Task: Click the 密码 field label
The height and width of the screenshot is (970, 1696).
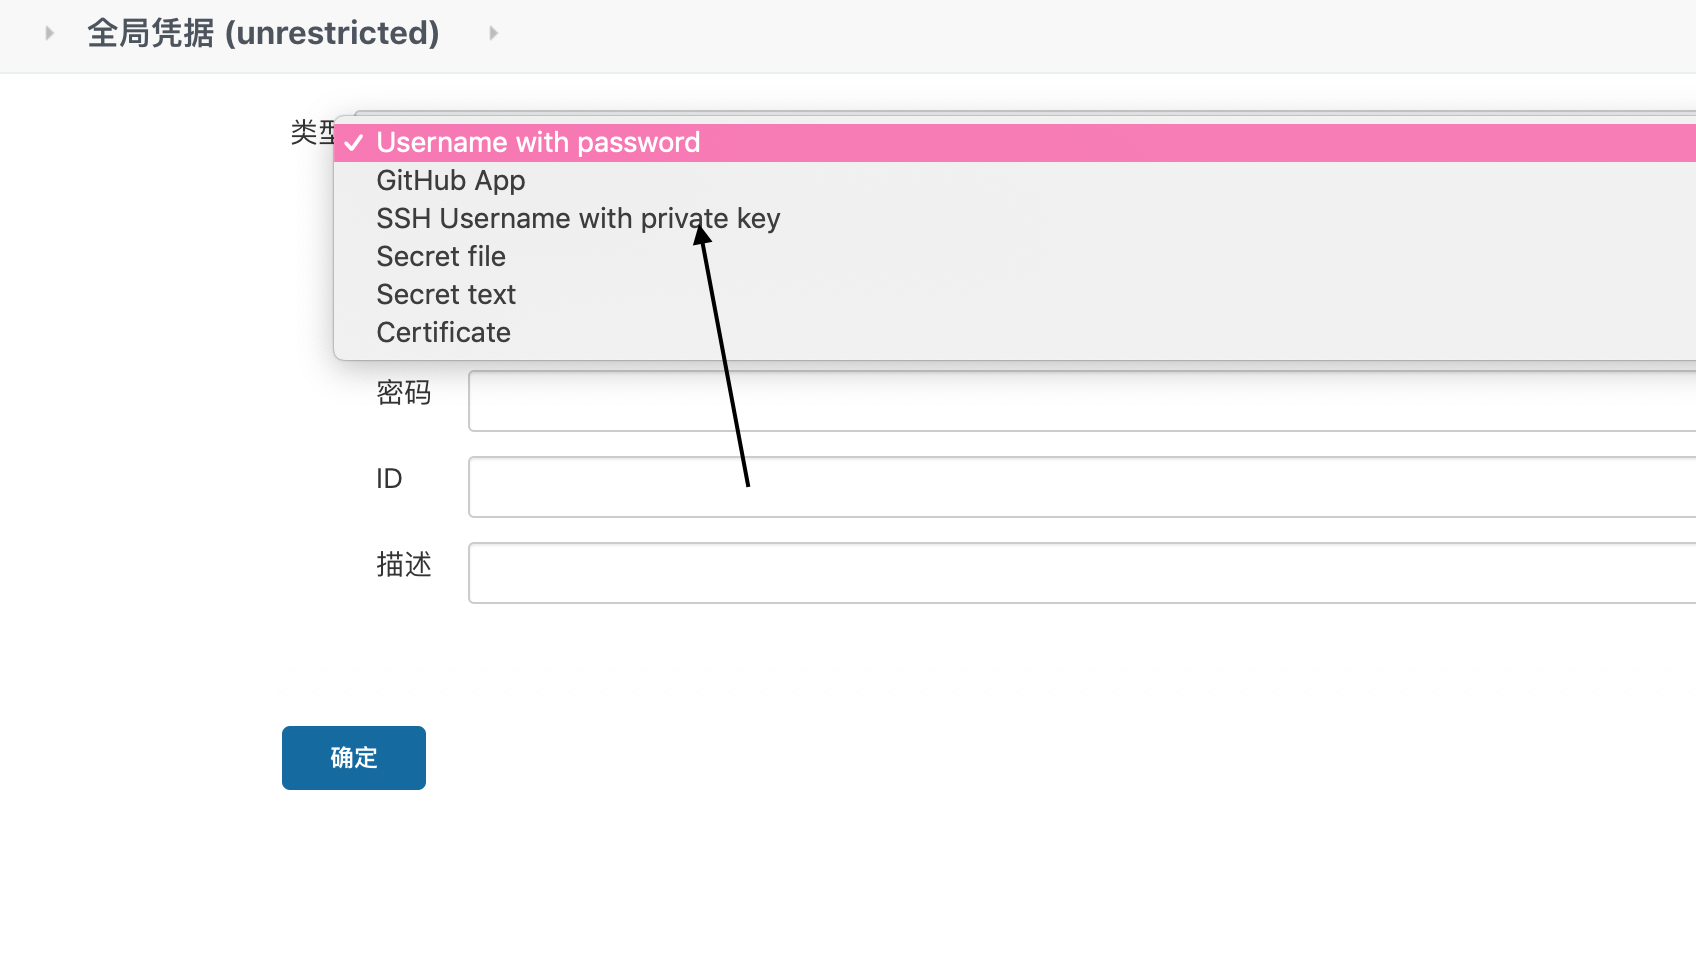Action: click(404, 393)
